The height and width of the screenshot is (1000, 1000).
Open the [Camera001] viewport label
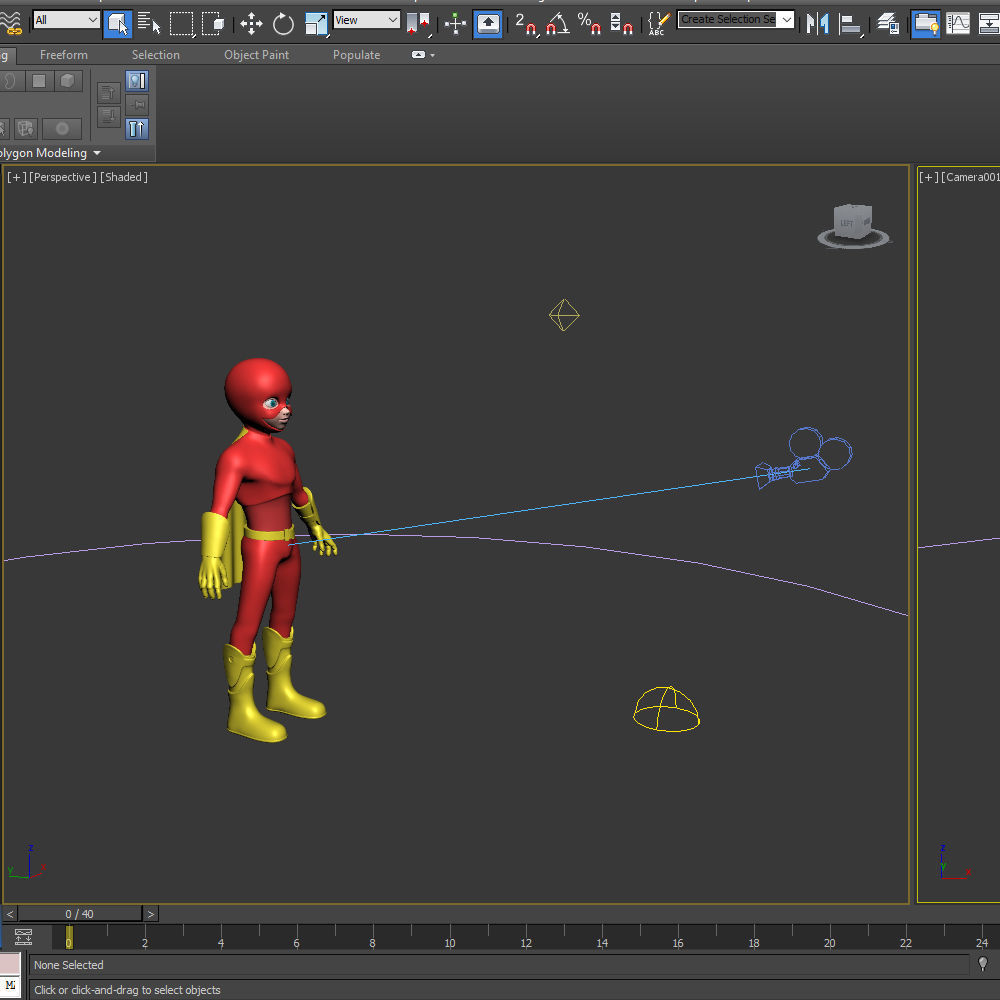971,177
